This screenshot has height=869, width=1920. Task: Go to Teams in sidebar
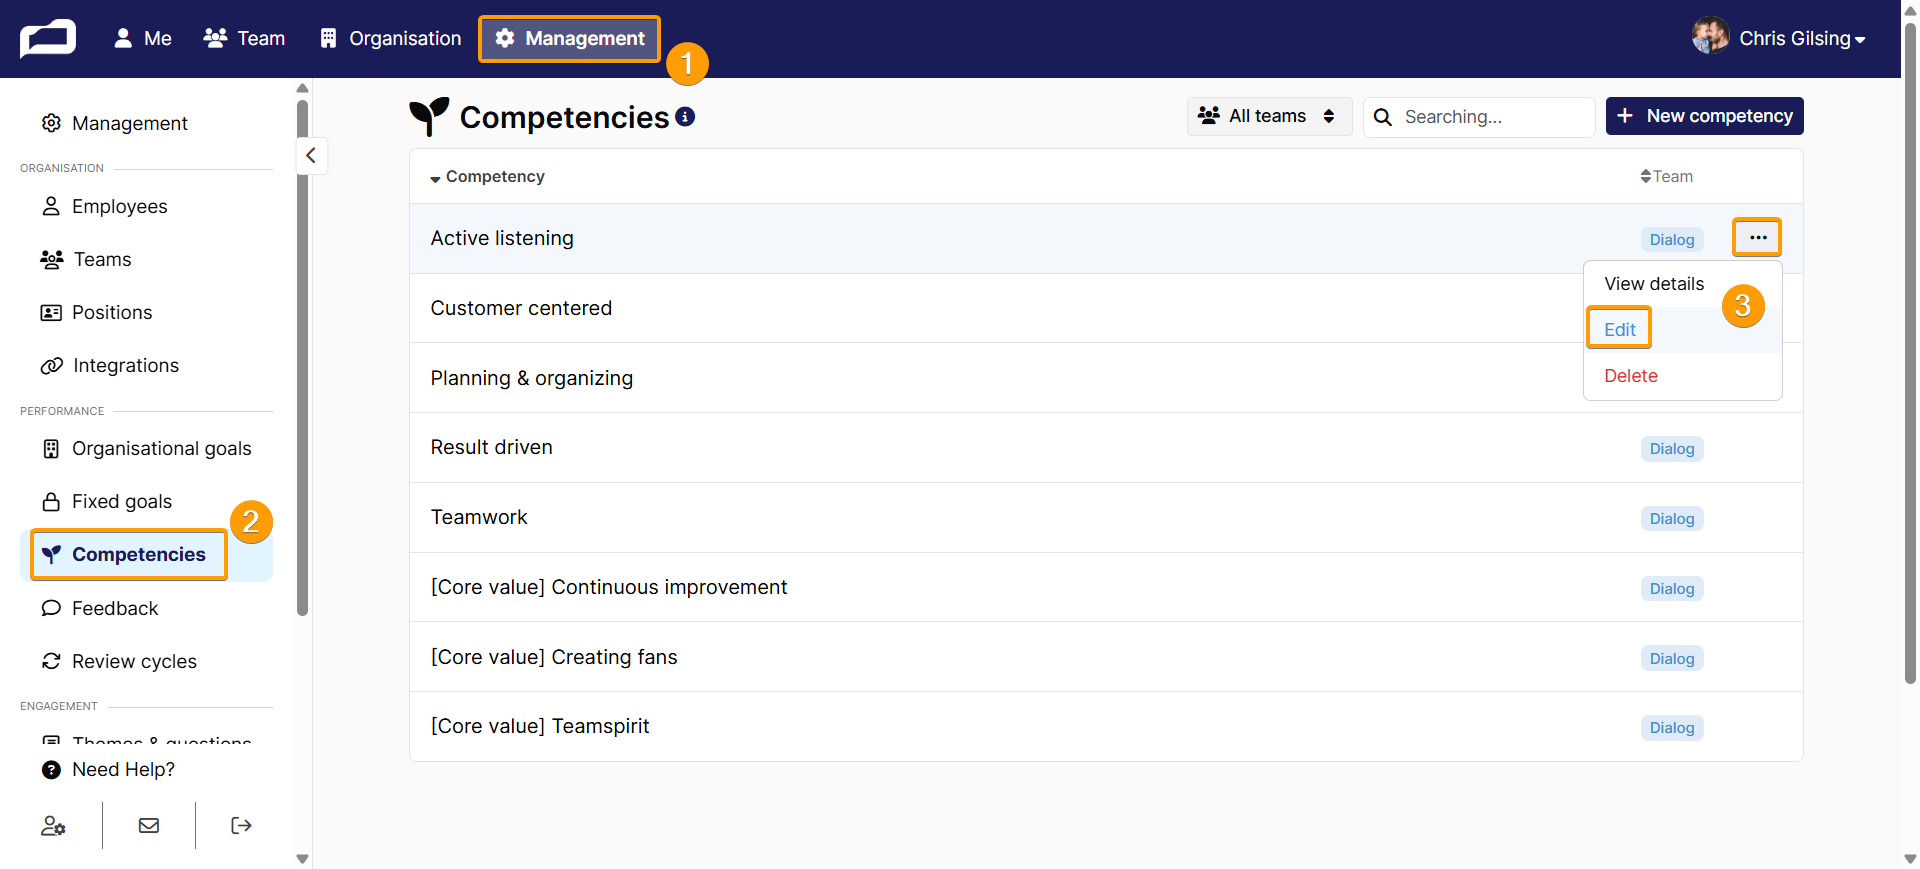pyautogui.click(x=86, y=259)
